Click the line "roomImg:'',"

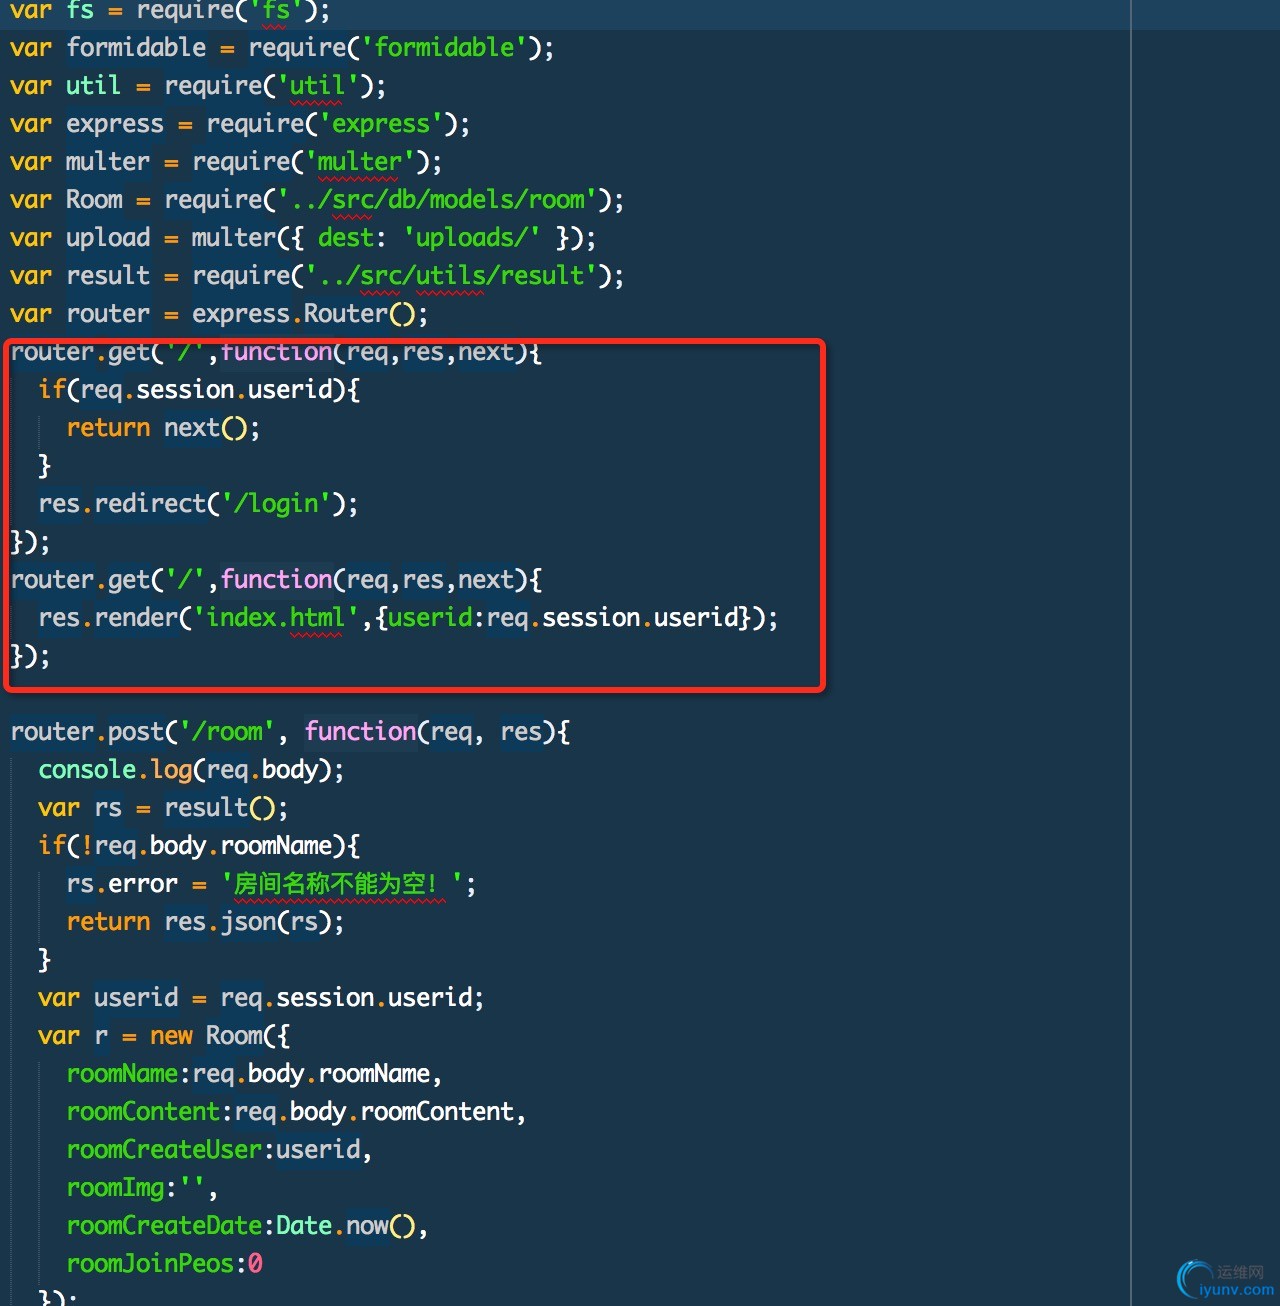tap(142, 1188)
